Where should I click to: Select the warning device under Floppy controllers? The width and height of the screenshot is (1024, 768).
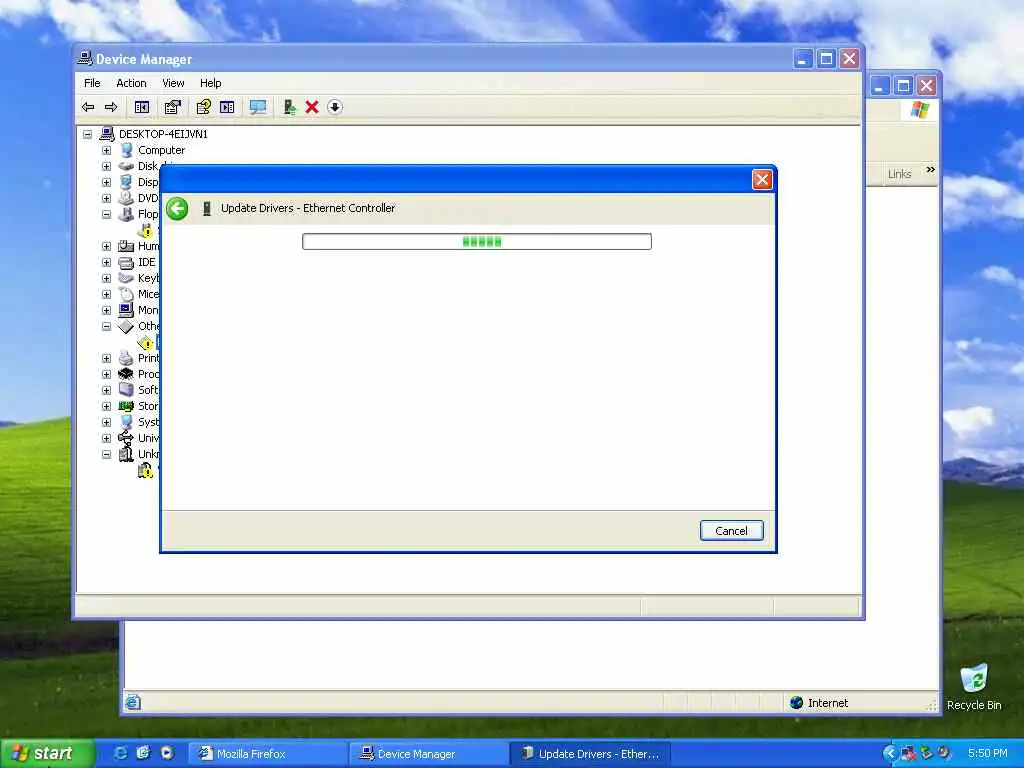coord(146,231)
